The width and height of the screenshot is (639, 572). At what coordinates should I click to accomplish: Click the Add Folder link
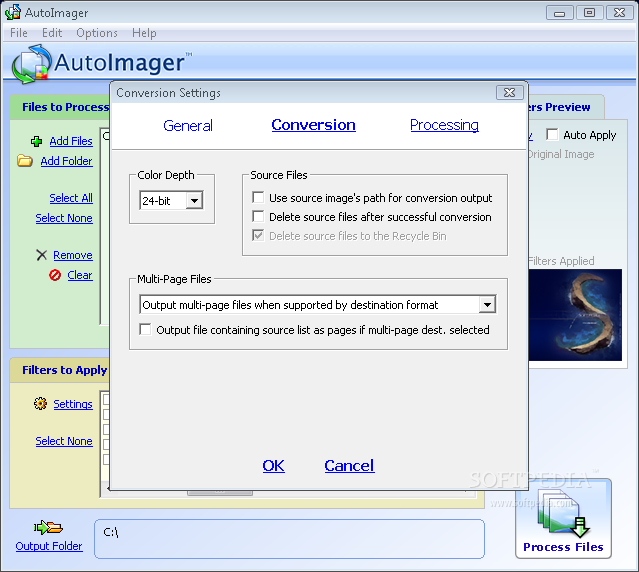tap(66, 161)
